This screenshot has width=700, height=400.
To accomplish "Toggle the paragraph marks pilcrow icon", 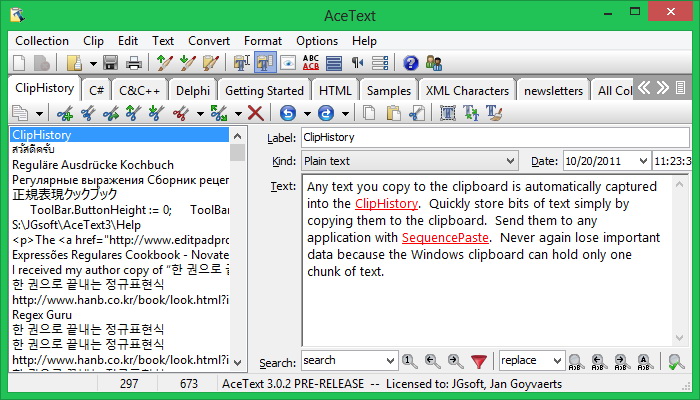I will pyautogui.click(x=357, y=62).
